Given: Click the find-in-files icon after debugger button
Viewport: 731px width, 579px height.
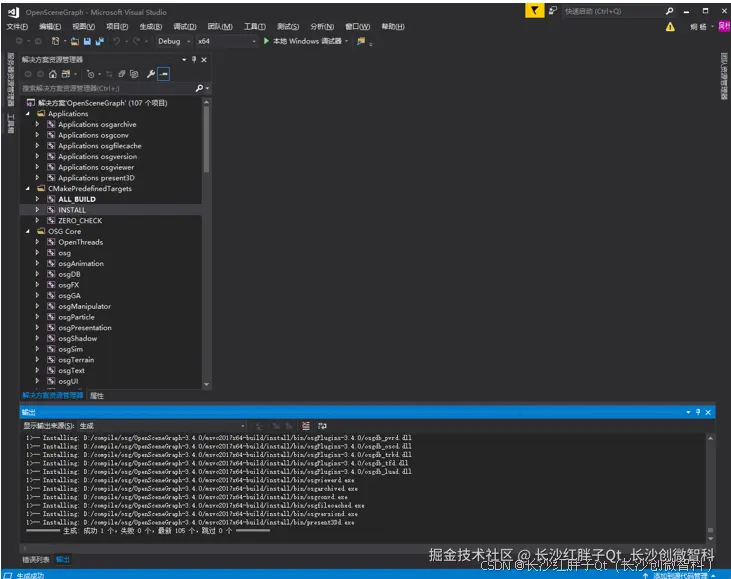Looking at the screenshot, I should pos(361,41).
